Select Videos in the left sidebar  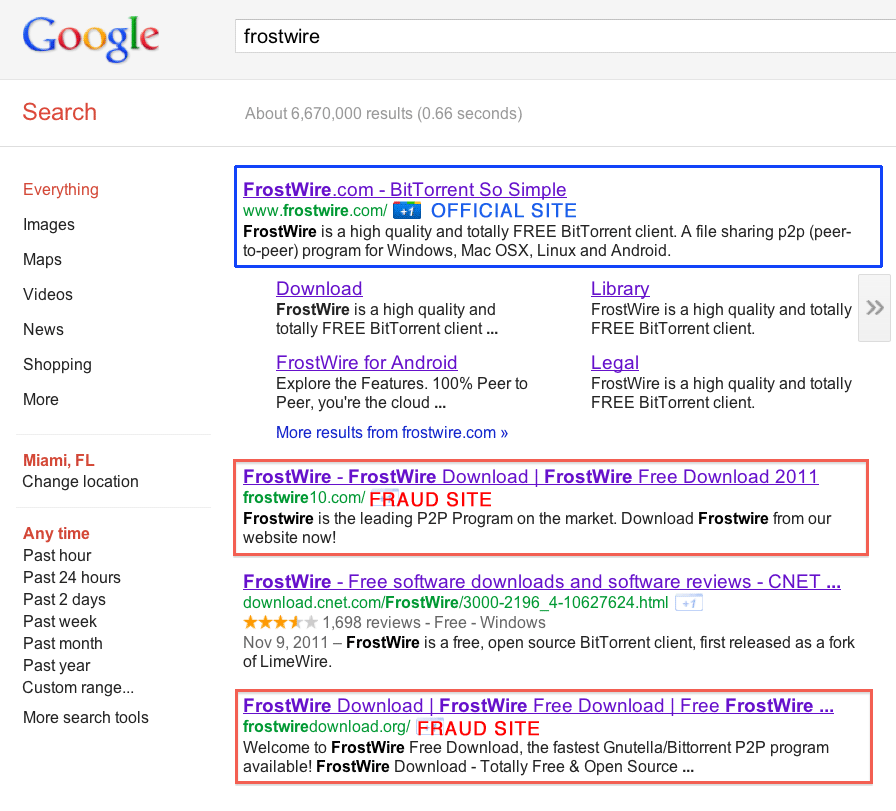[48, 295]
